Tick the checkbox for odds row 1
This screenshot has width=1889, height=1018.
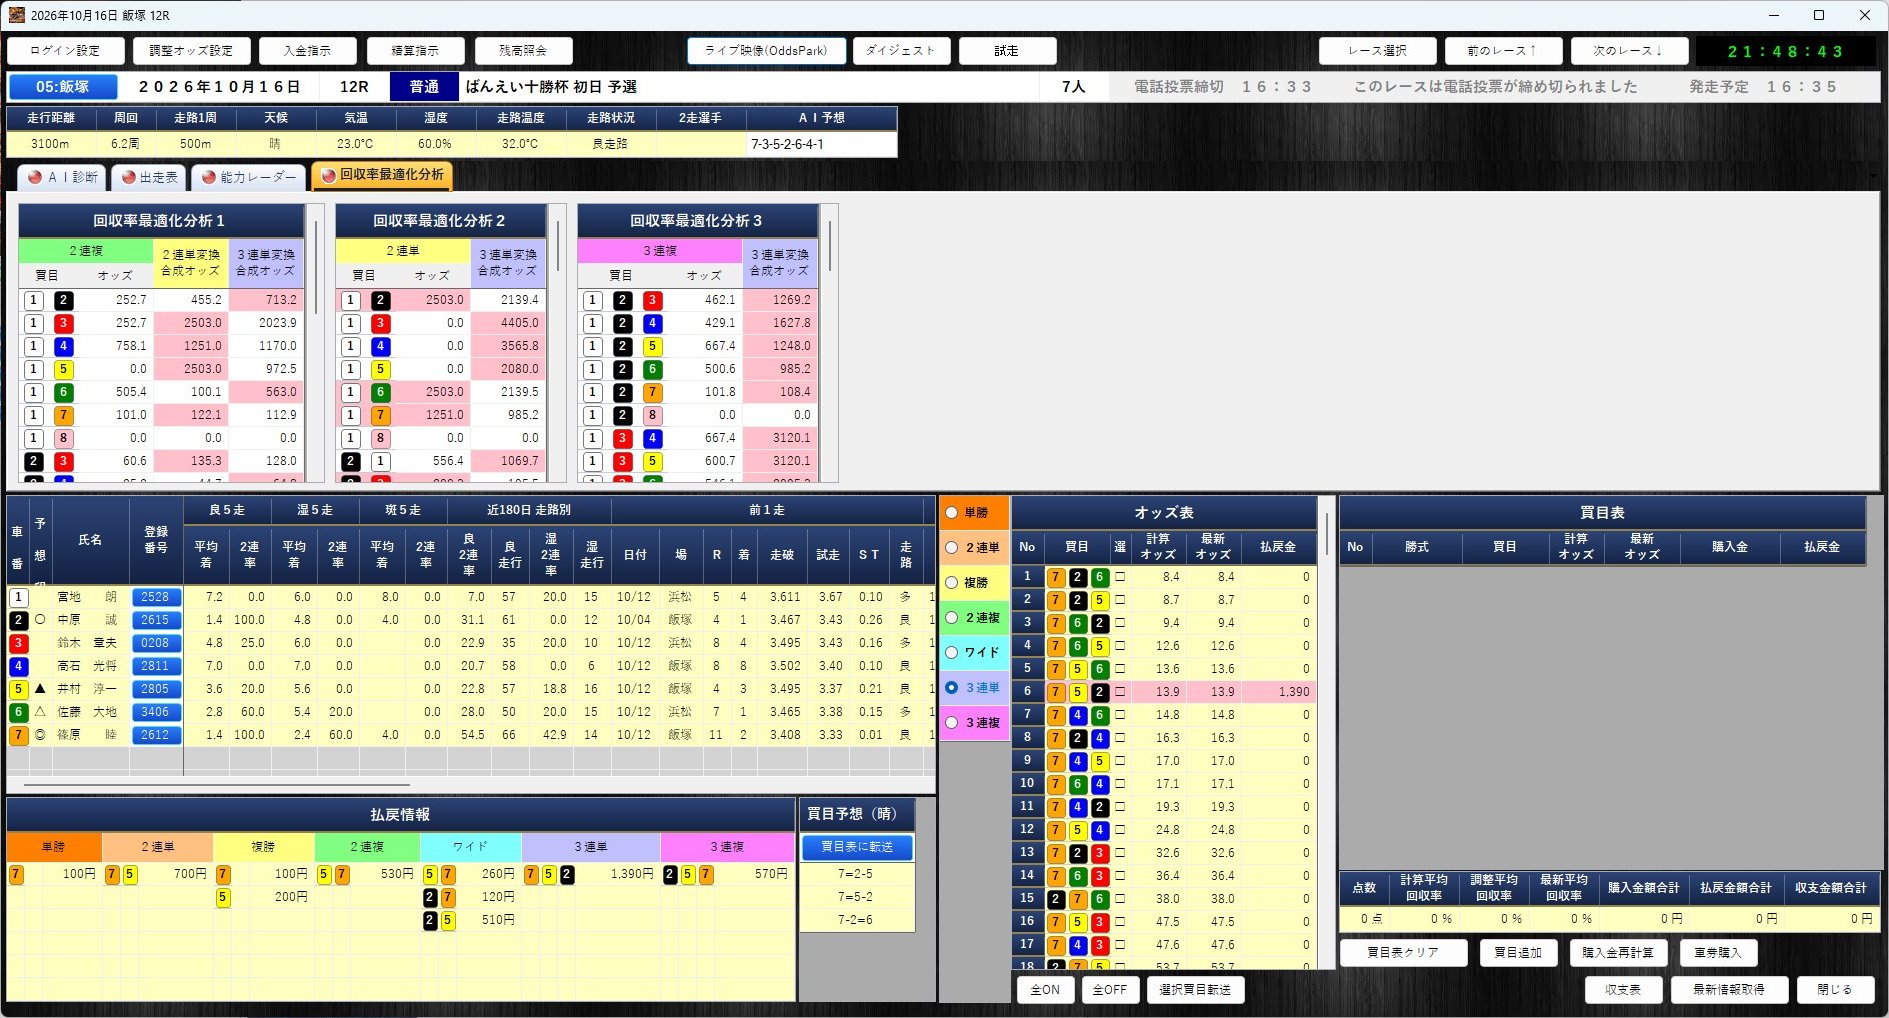(1120, 577)
